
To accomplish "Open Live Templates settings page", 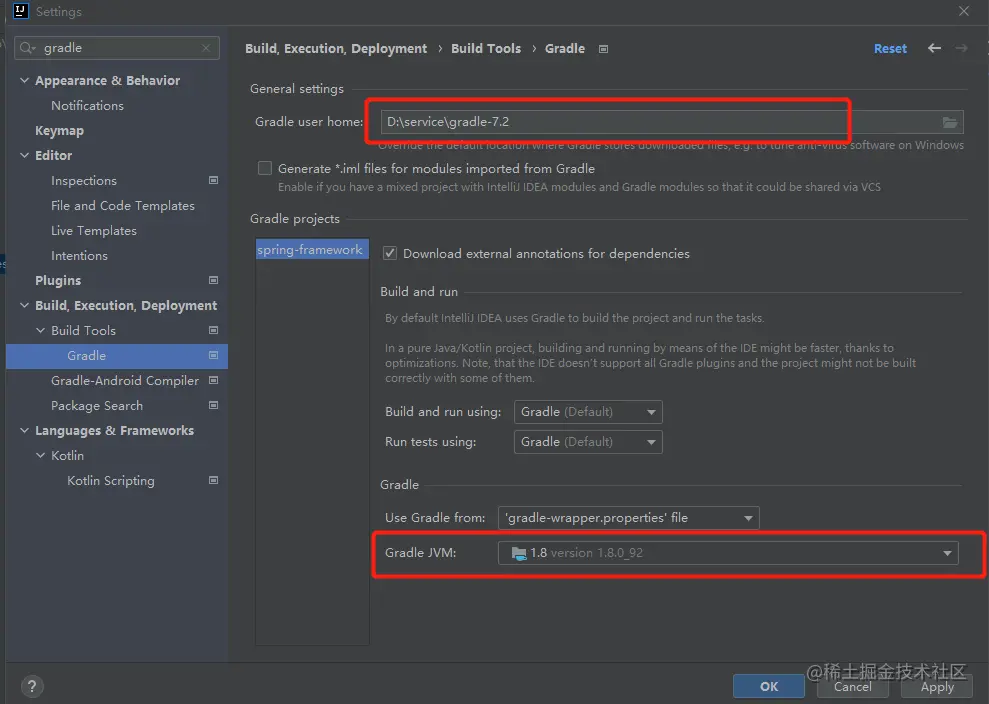I will point(94,230).
